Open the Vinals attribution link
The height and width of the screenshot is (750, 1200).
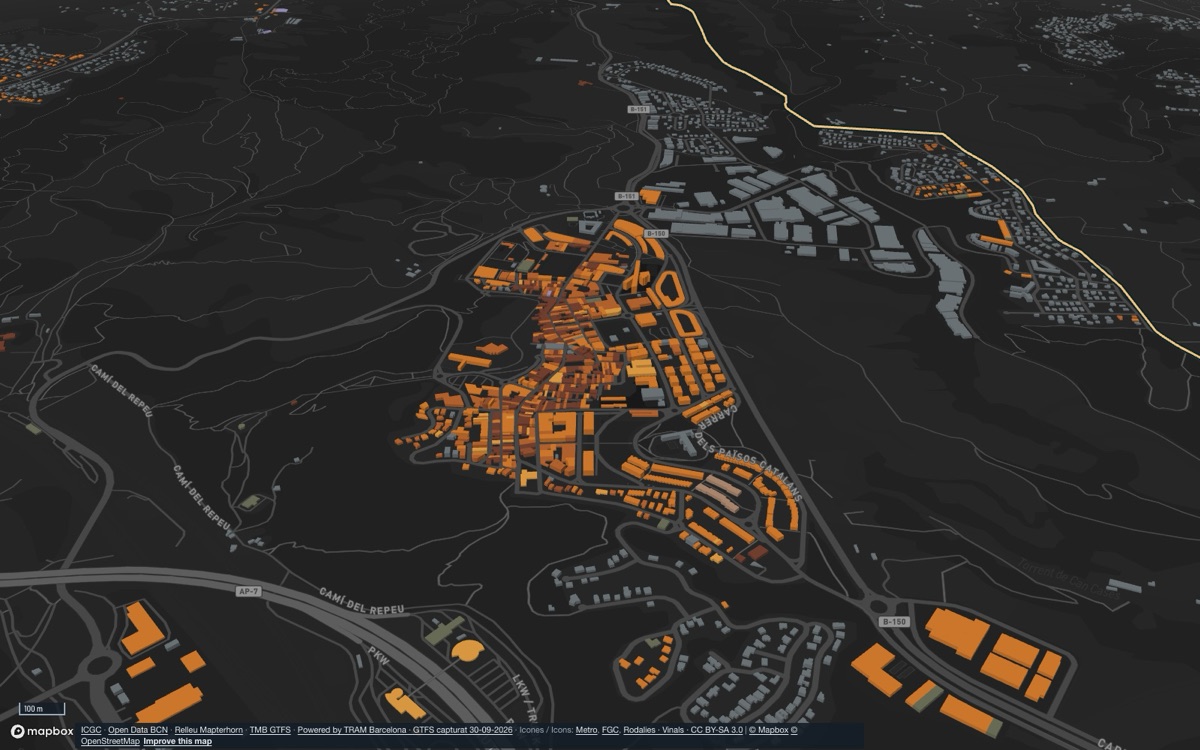673,730
